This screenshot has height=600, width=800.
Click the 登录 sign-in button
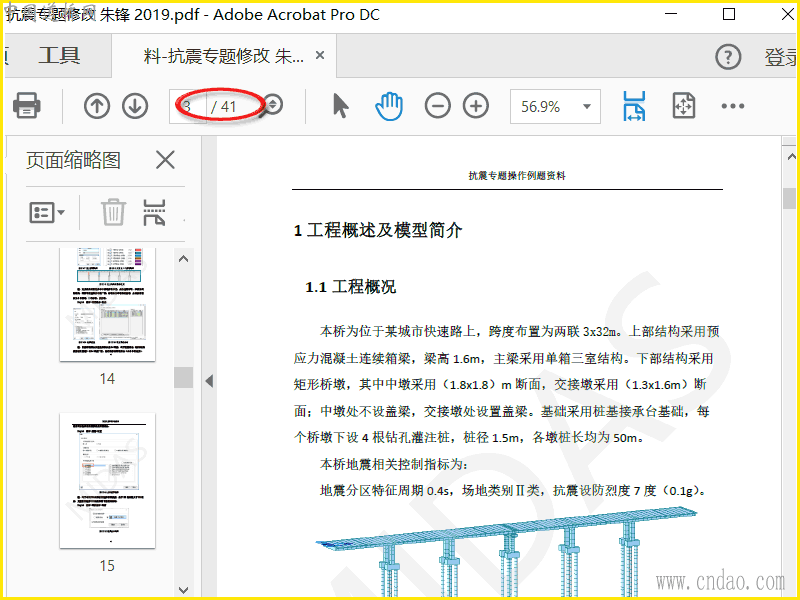point(781,57)
